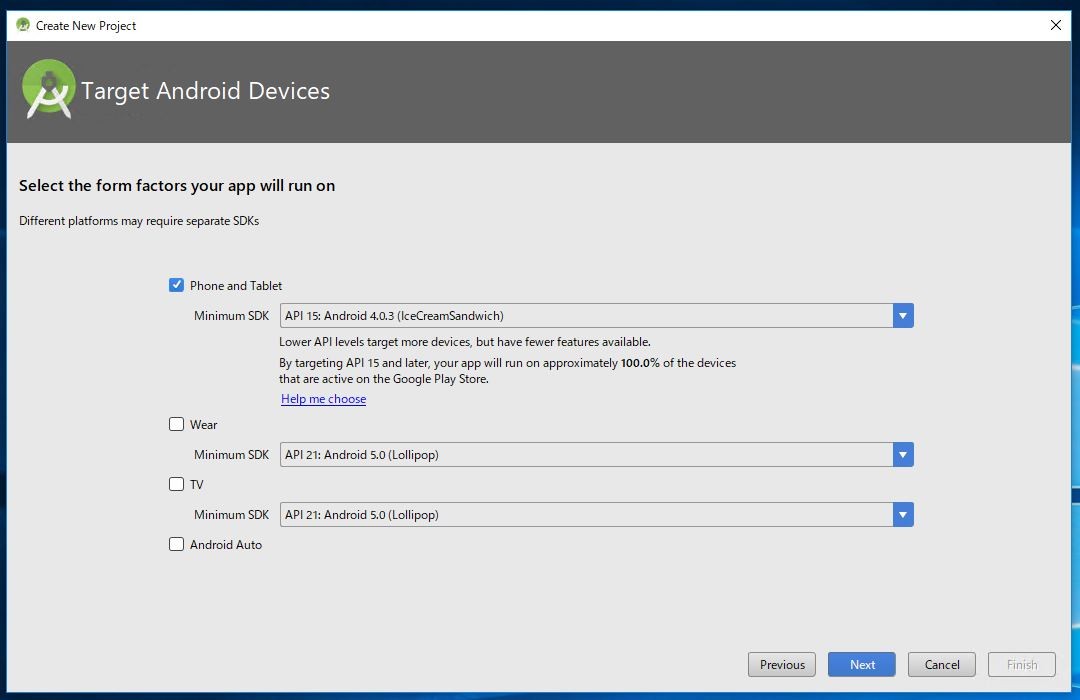Click the disabled Finish button
This screenshot has width=1080, height=700.
tap(1021, 664)
